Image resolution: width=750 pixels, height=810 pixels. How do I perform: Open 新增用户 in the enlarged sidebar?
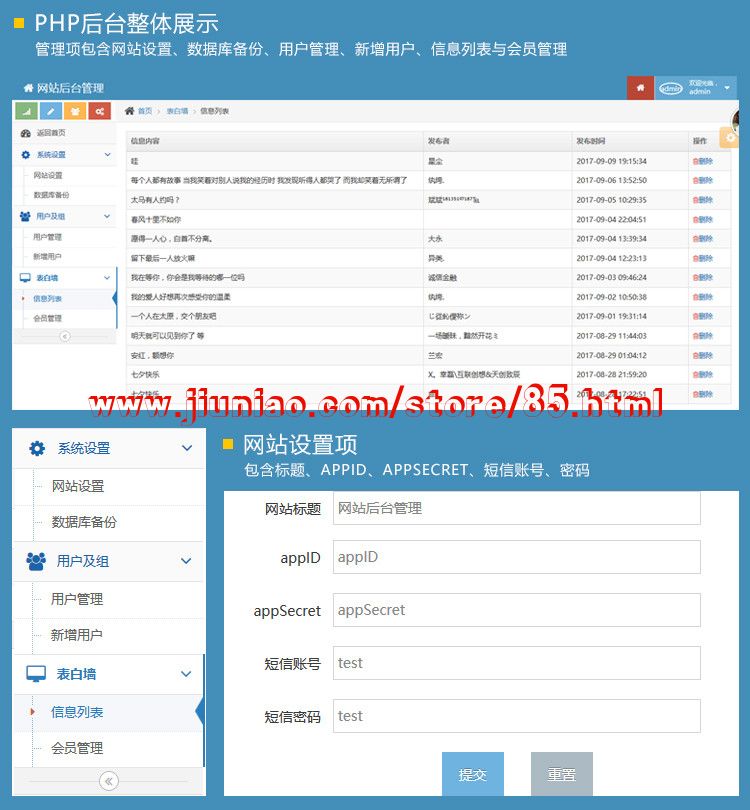coord(77,634)
